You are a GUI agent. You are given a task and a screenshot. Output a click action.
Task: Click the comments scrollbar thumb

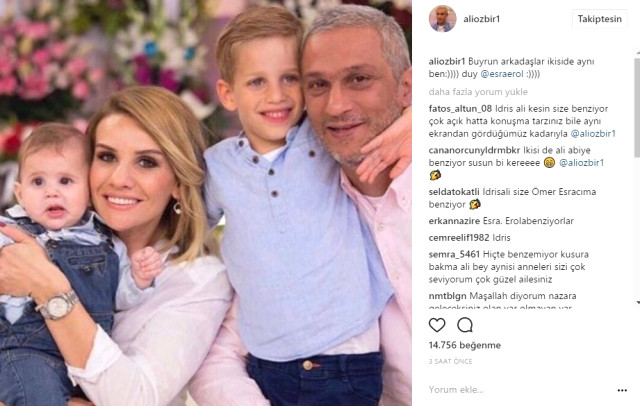[x=637, y=107]
